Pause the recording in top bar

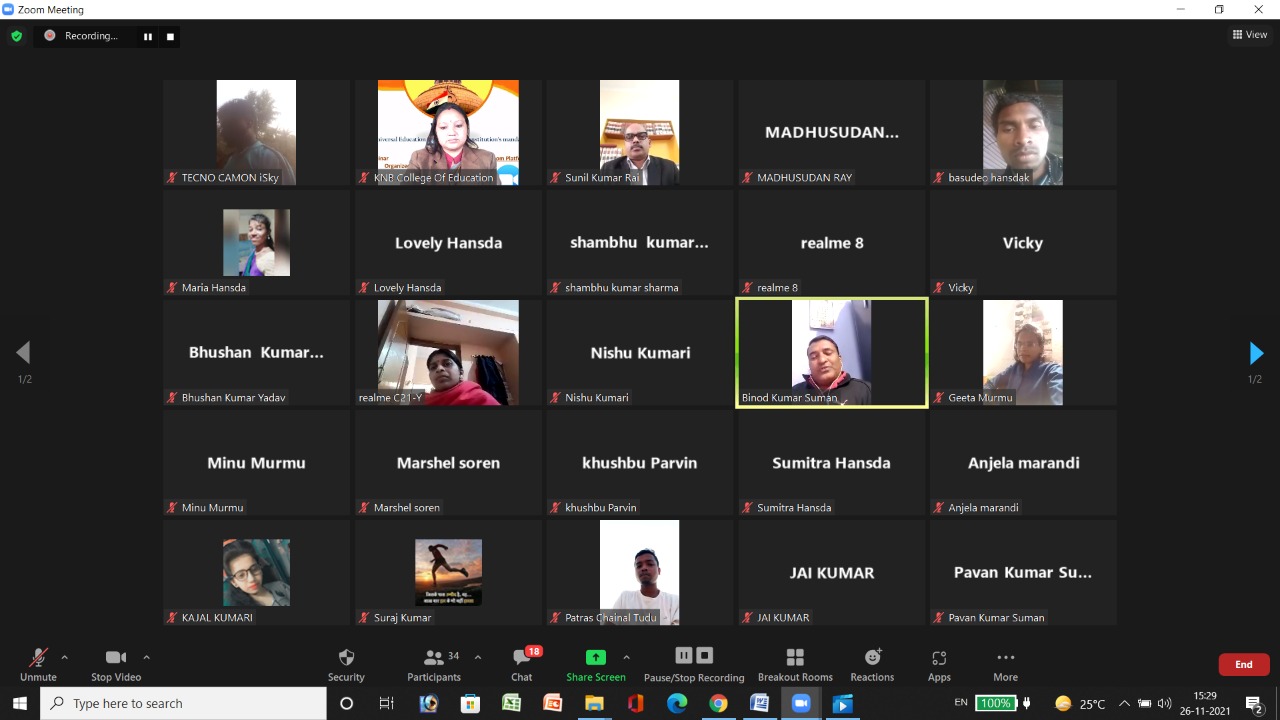coord(148,37)
